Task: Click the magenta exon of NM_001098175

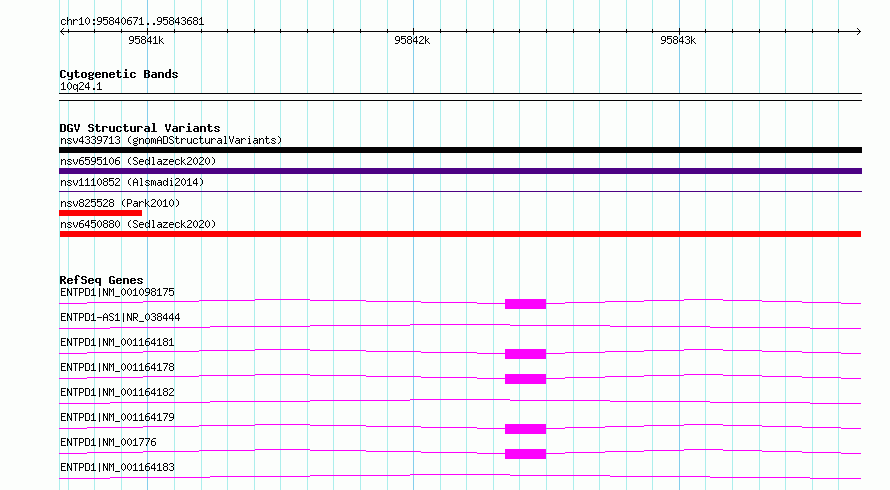Action: [x=526, y=304]
